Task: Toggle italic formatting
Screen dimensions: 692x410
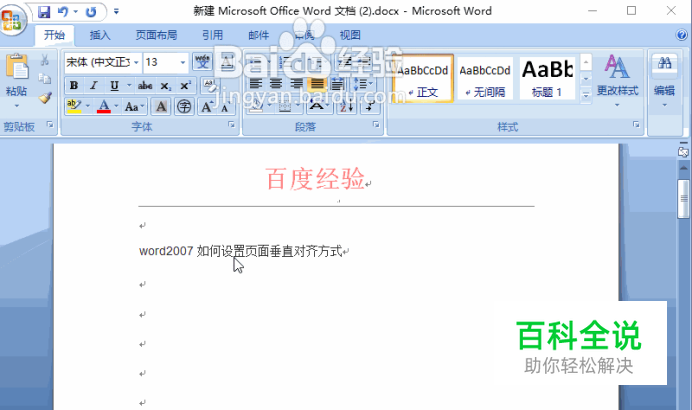Action: 94,86
